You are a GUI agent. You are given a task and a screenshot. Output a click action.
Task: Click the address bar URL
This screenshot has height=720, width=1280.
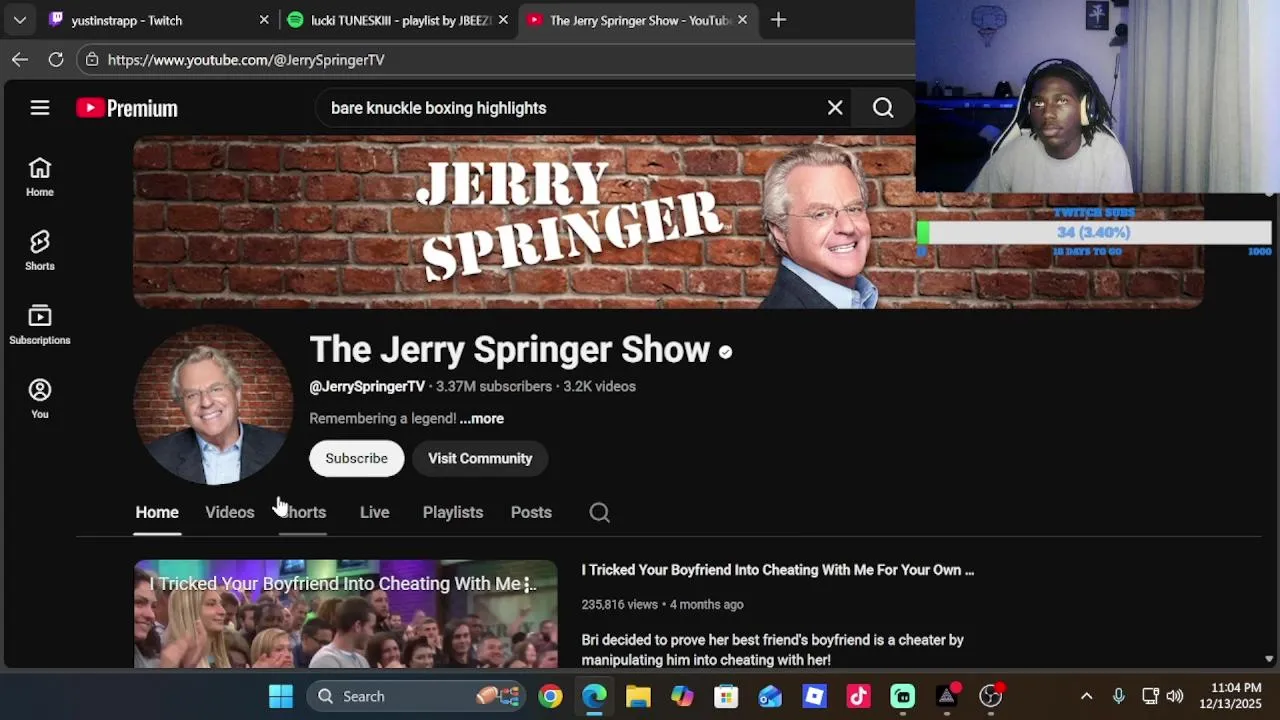[246, 60]
